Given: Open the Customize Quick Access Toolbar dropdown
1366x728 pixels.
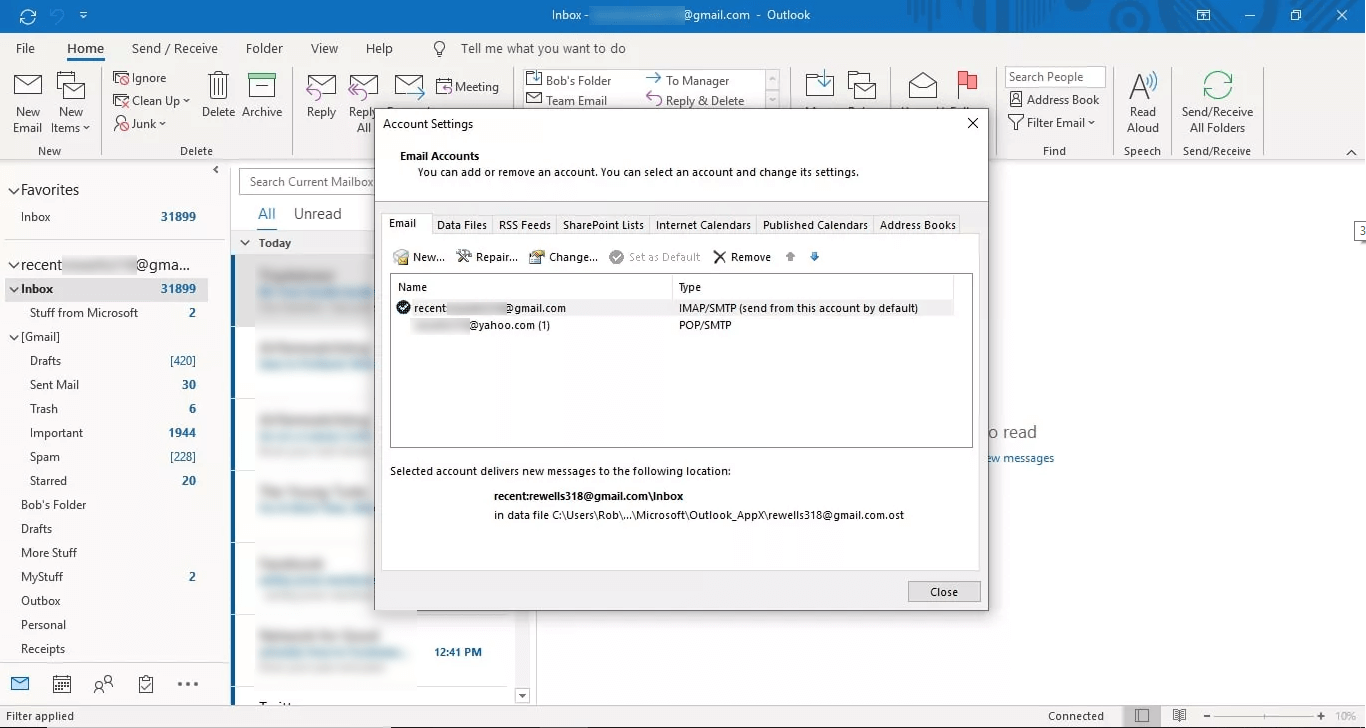Looking at the screenshot, I should coord(84,15).
